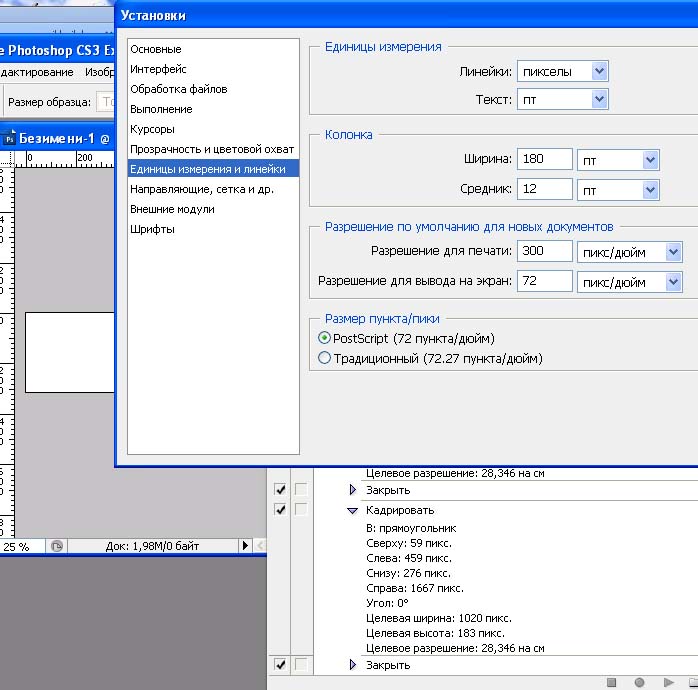Open the Редактирование menu in Photoshop

tap(37, 72)
